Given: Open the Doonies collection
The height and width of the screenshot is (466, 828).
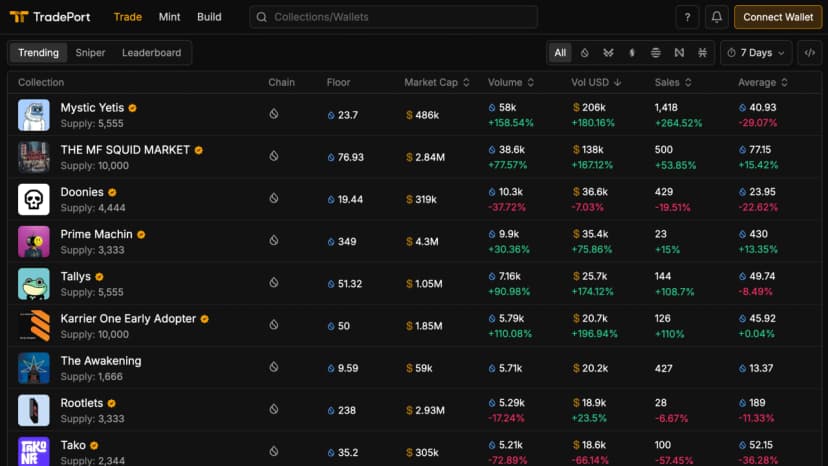Looking at the screenshot, I should point(82,192).
